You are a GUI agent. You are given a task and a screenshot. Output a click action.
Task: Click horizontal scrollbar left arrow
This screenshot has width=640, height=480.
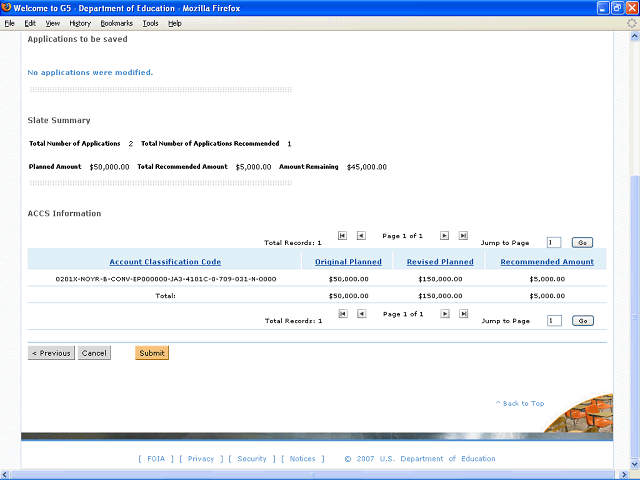[4, 475]
